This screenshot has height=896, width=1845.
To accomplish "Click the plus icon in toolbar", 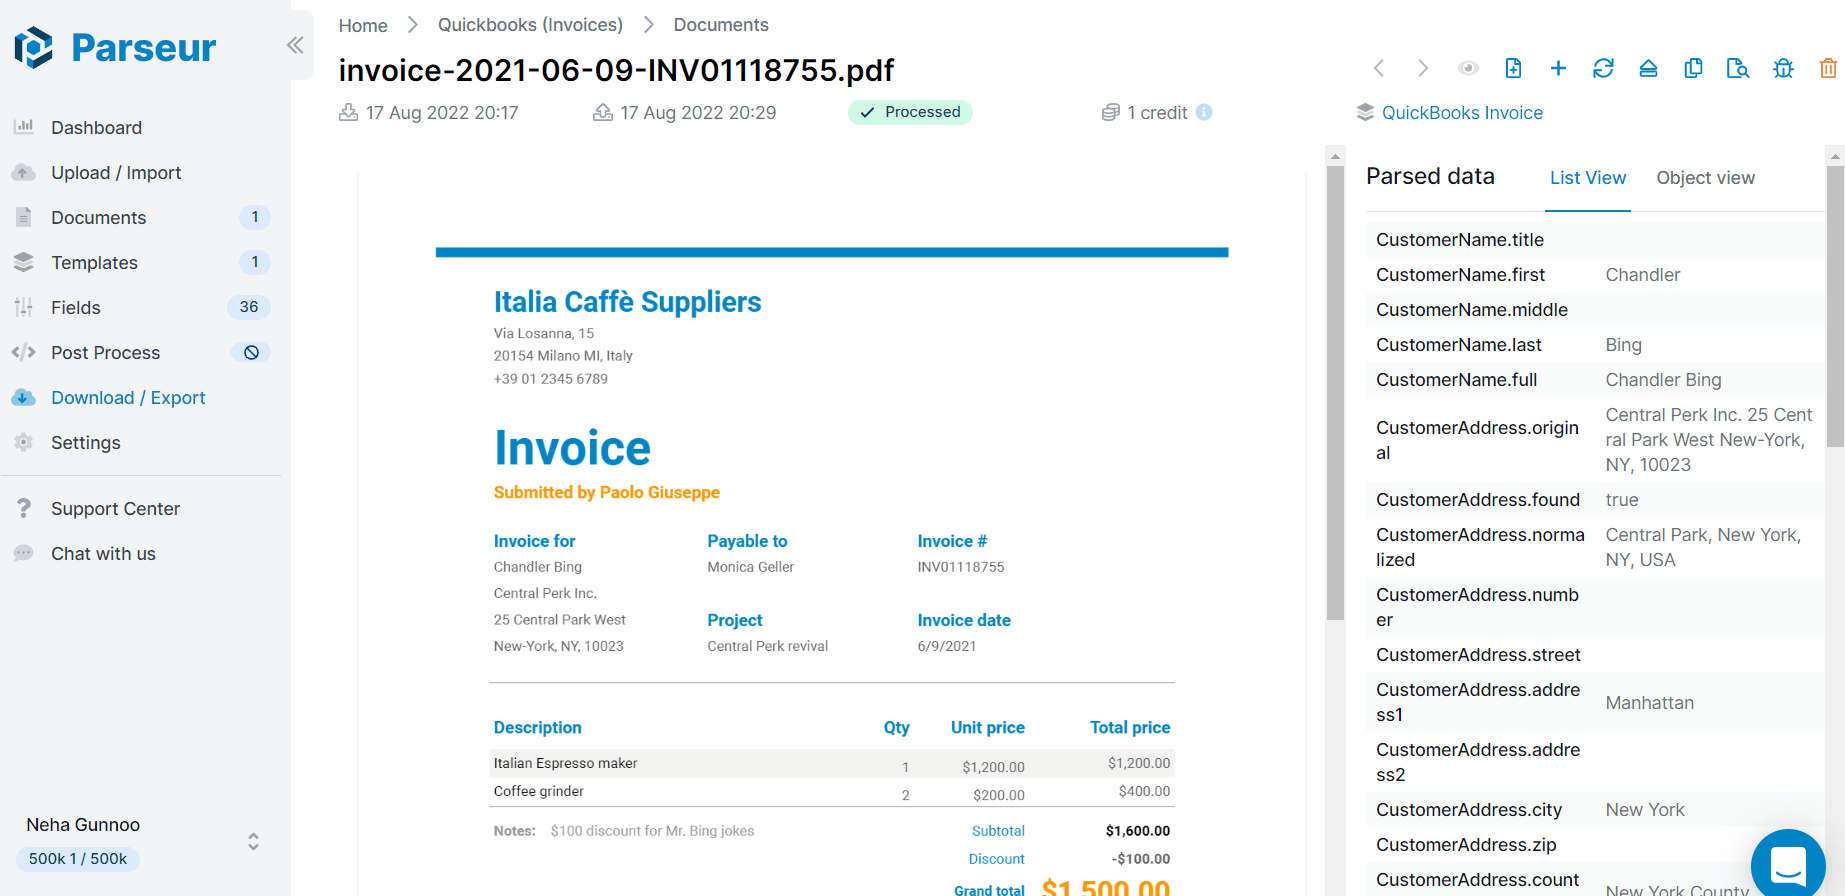I will (1558, 68).
